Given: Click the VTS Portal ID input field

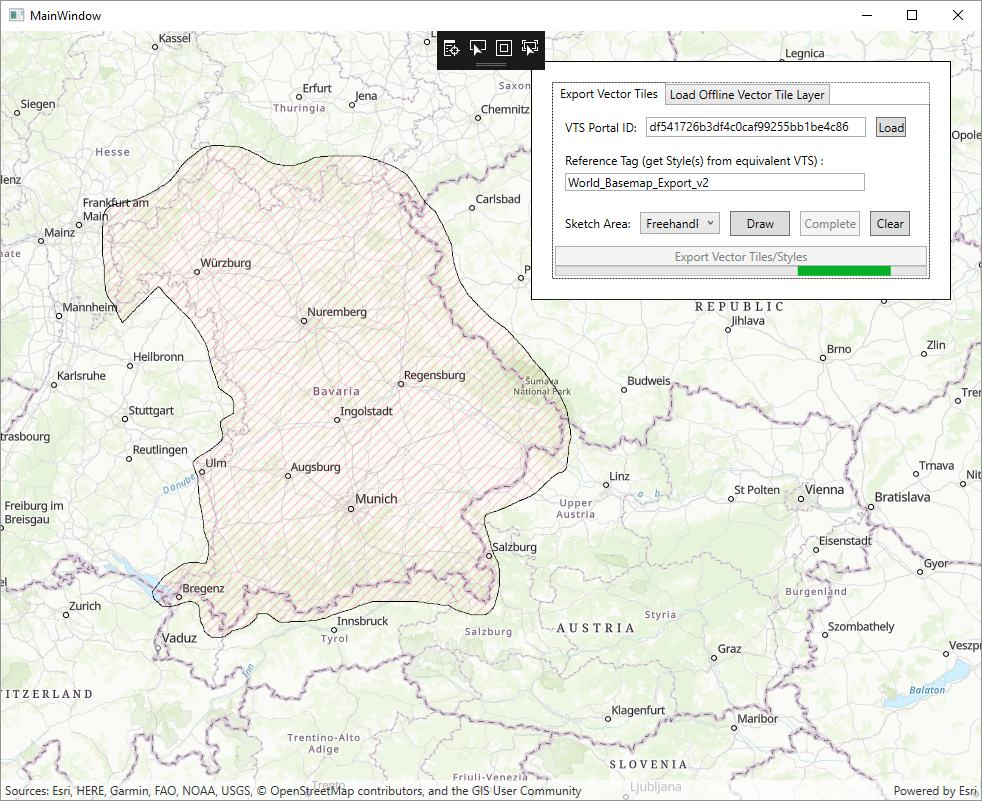Looking at the screenshot, I should click(x=756, y=127).
